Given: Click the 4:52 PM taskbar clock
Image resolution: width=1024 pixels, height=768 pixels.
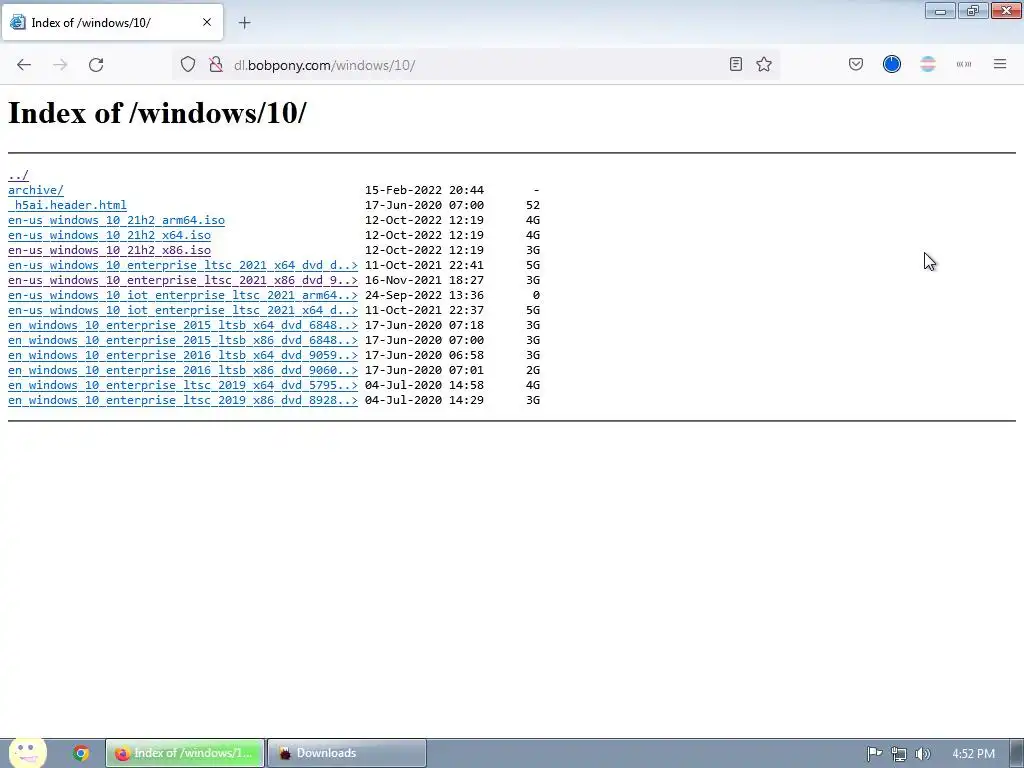Looking at the screenshot, I should 974,754.
